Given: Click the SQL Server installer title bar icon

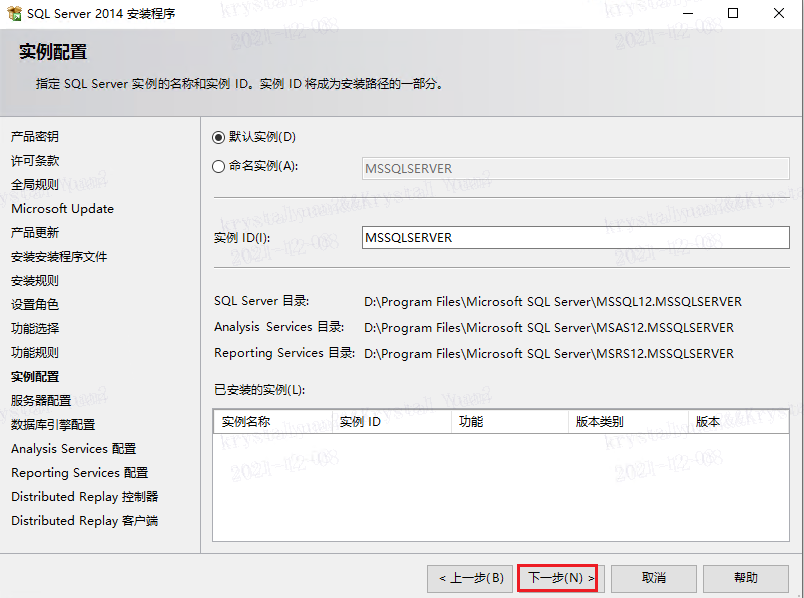Looking at the screenshot, I should click(14, 13).
